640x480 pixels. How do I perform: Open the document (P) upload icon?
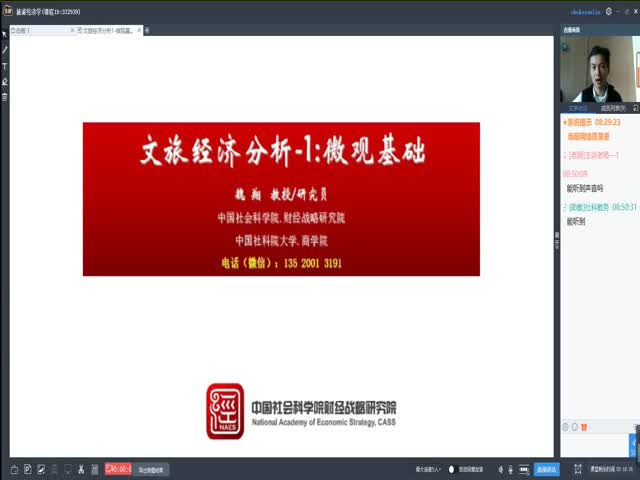click(x=28, y=469)
